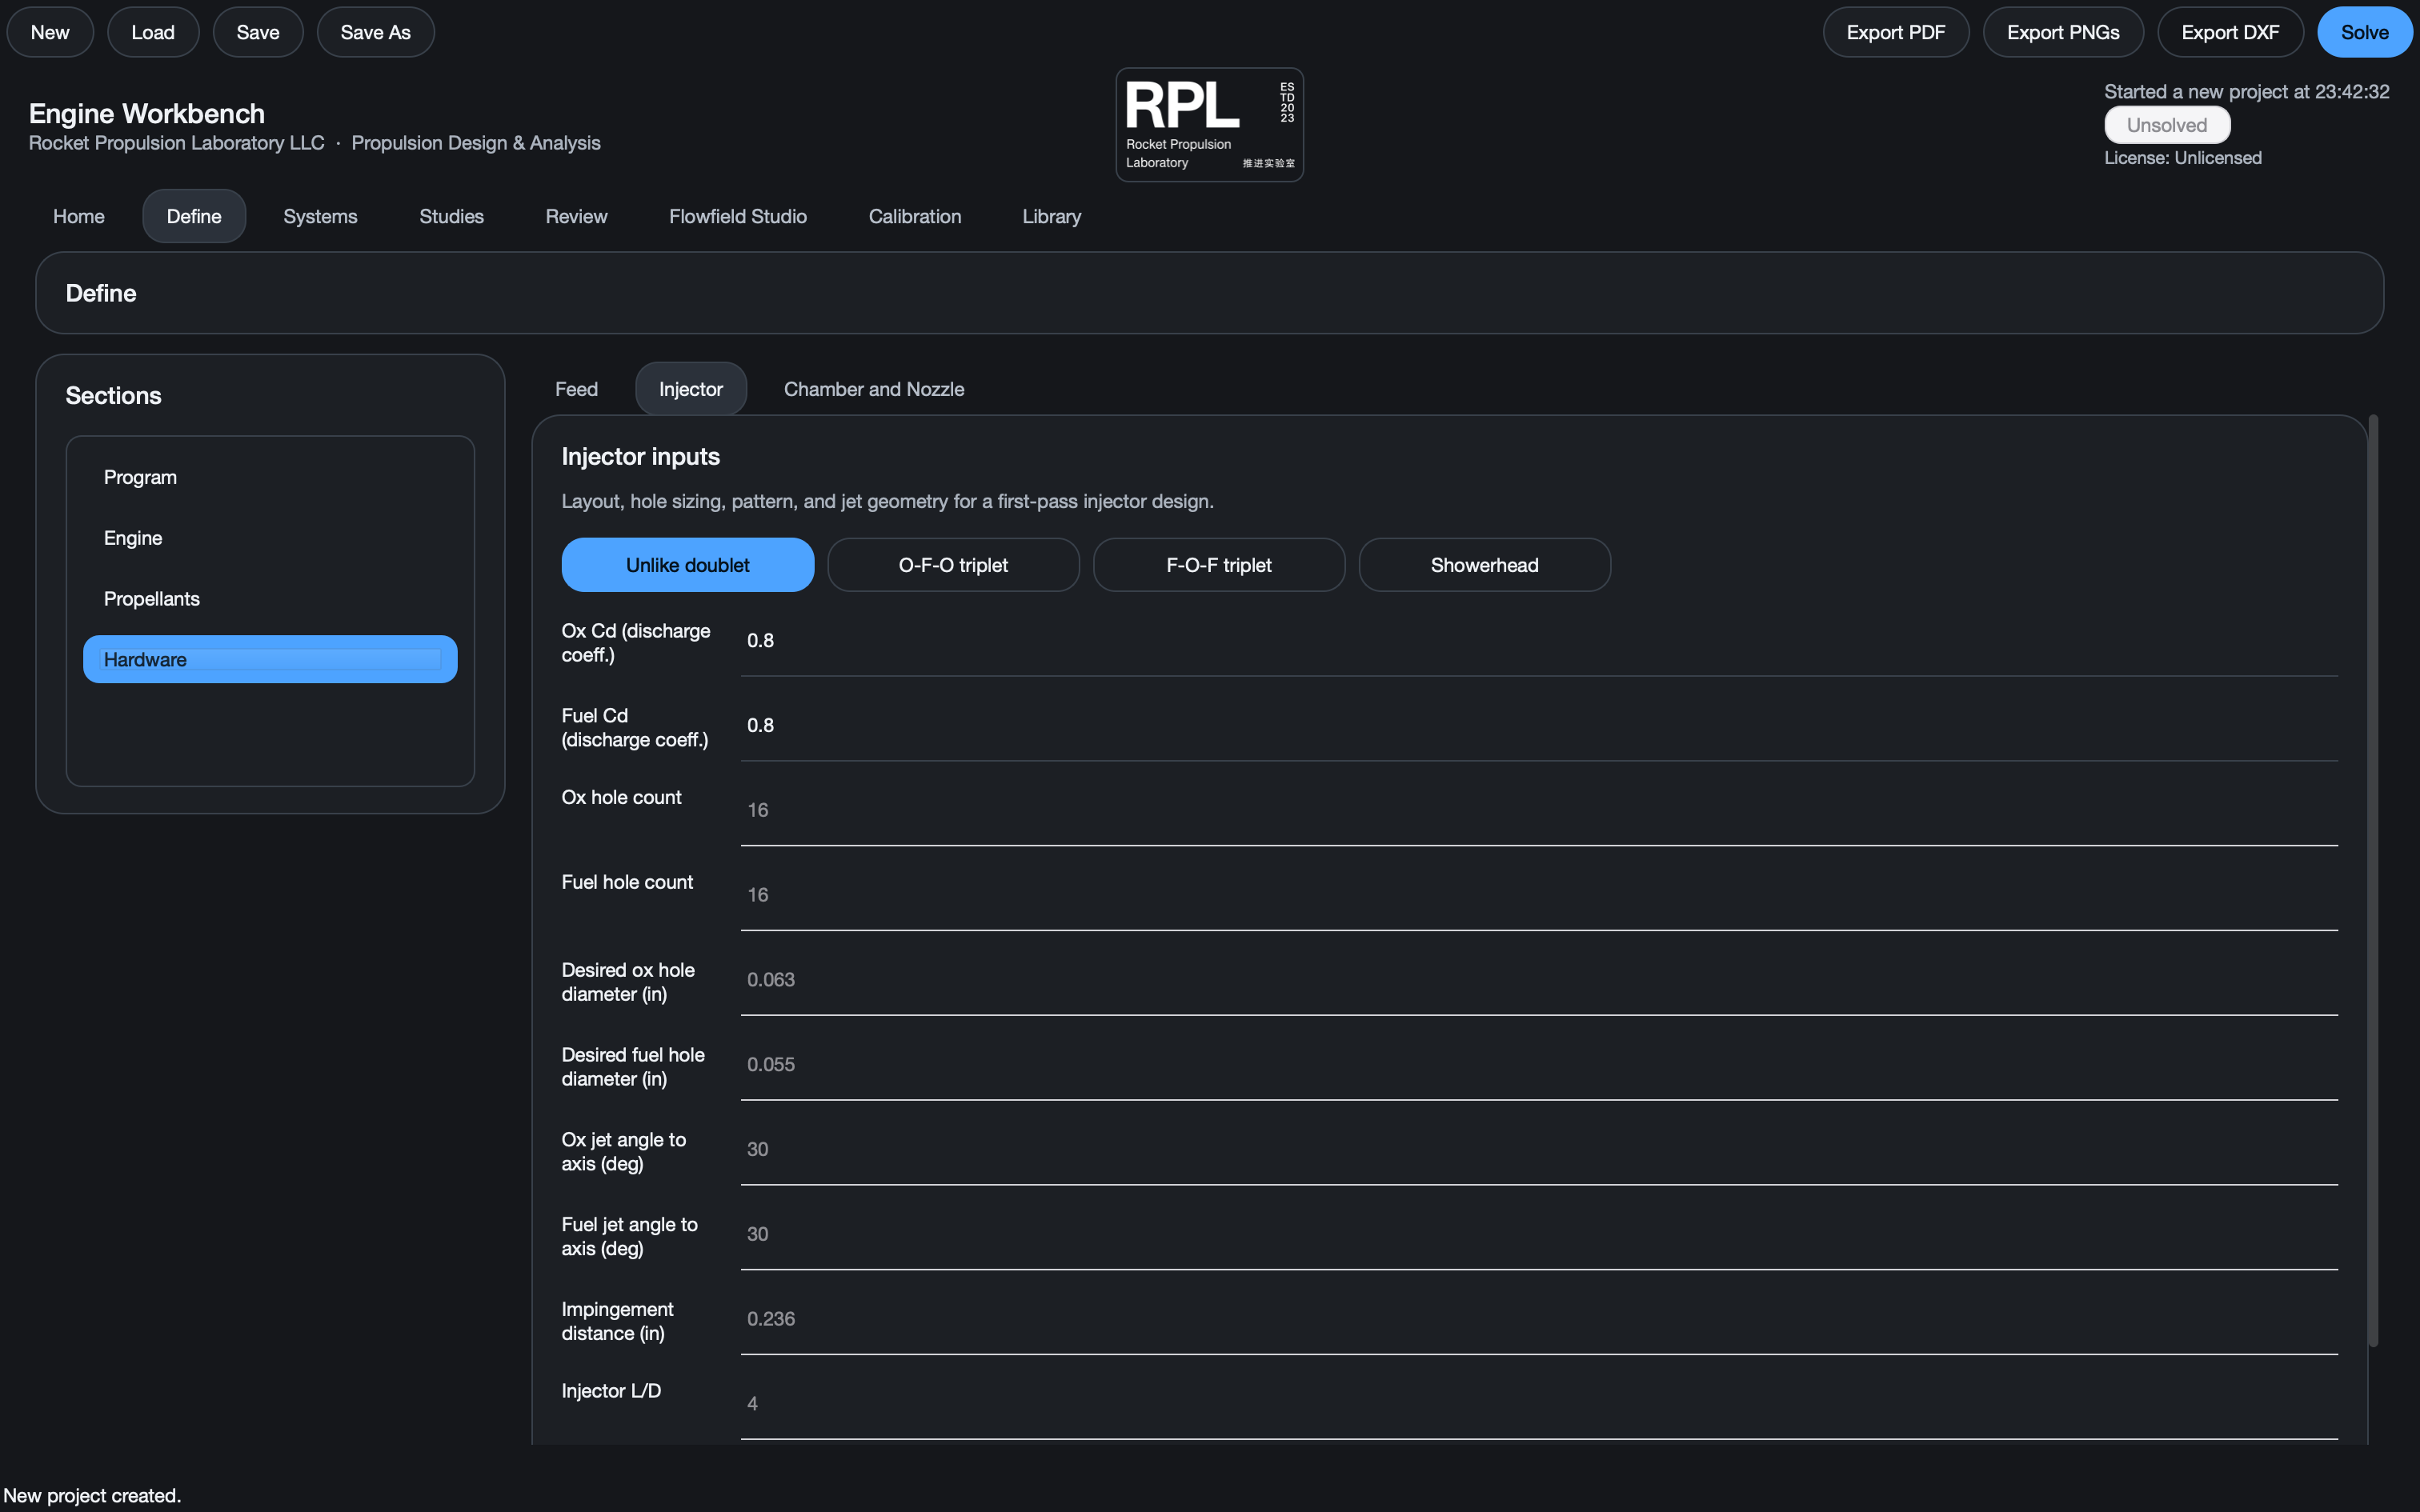Focus the Fuel jet angle to axis field
2420x1512 pixels.
1539,1235
